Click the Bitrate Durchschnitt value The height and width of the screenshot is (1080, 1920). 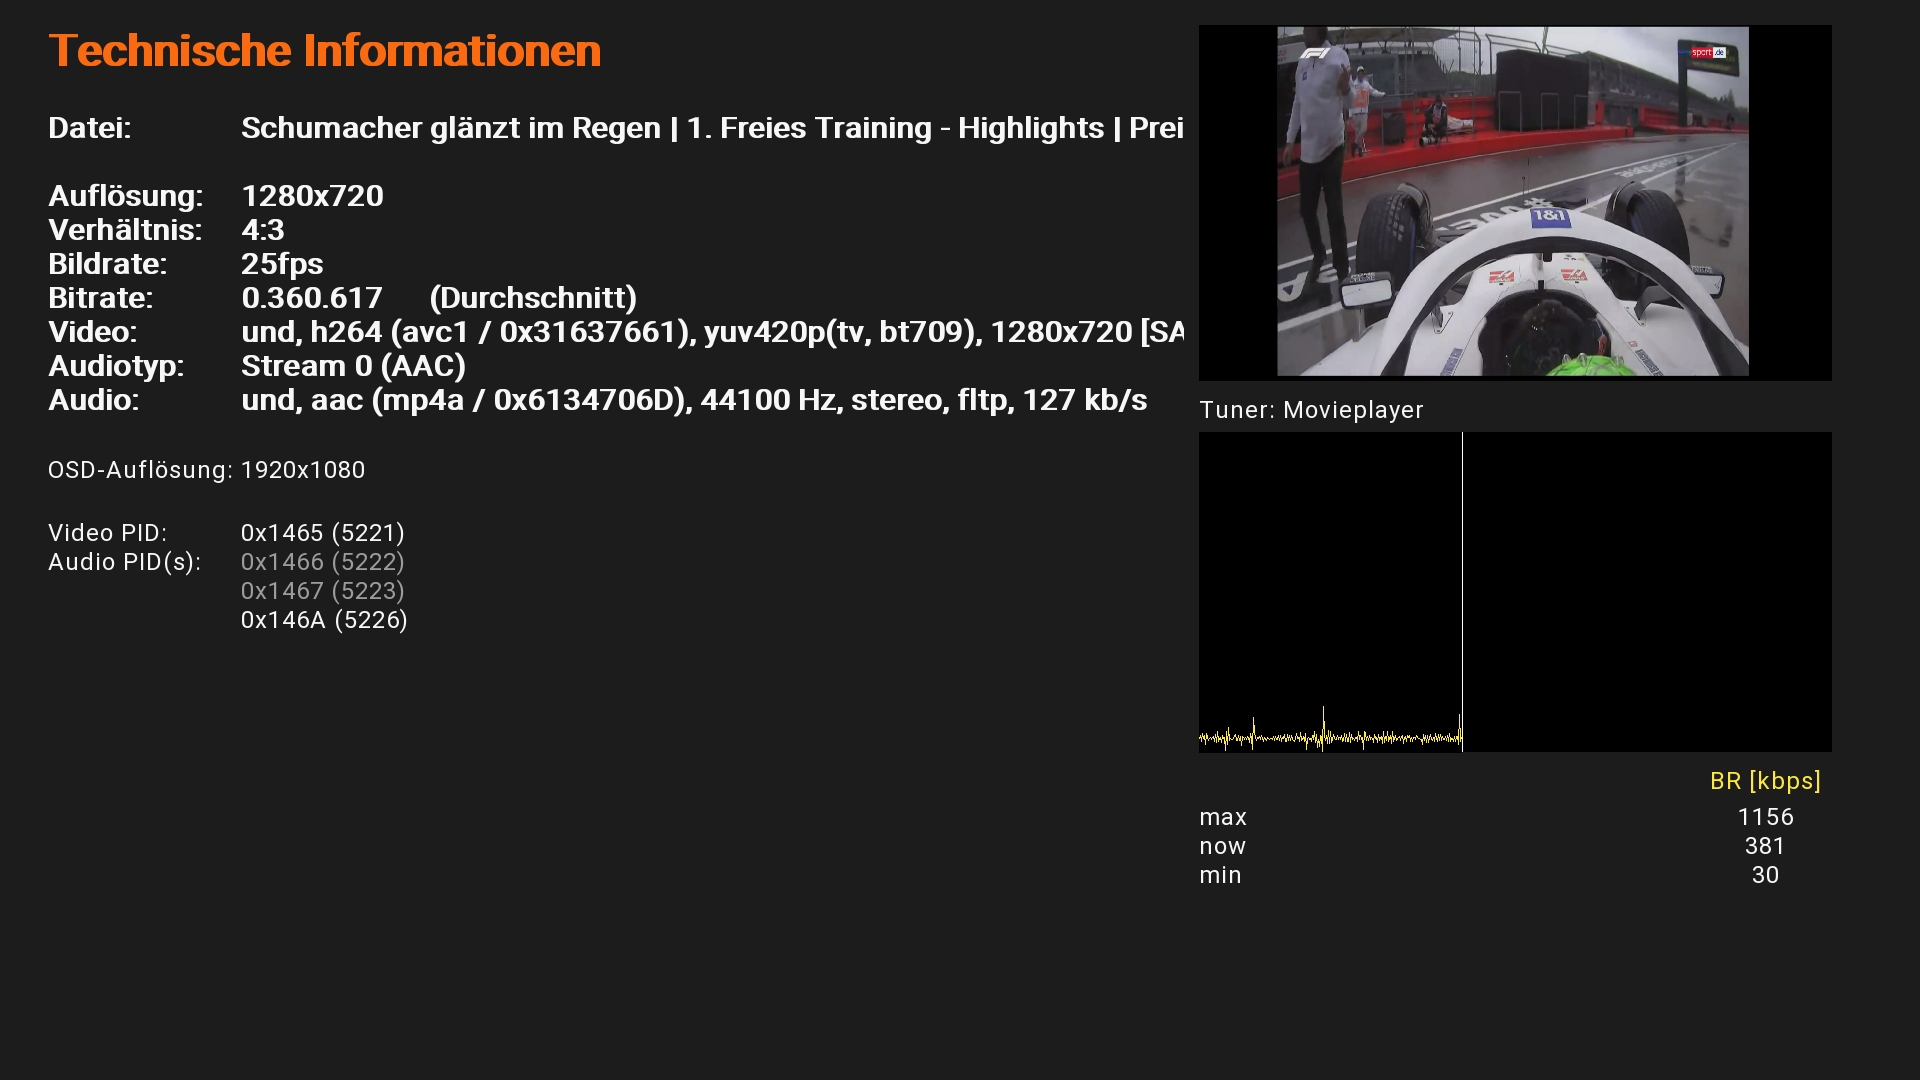click(438, 298)
